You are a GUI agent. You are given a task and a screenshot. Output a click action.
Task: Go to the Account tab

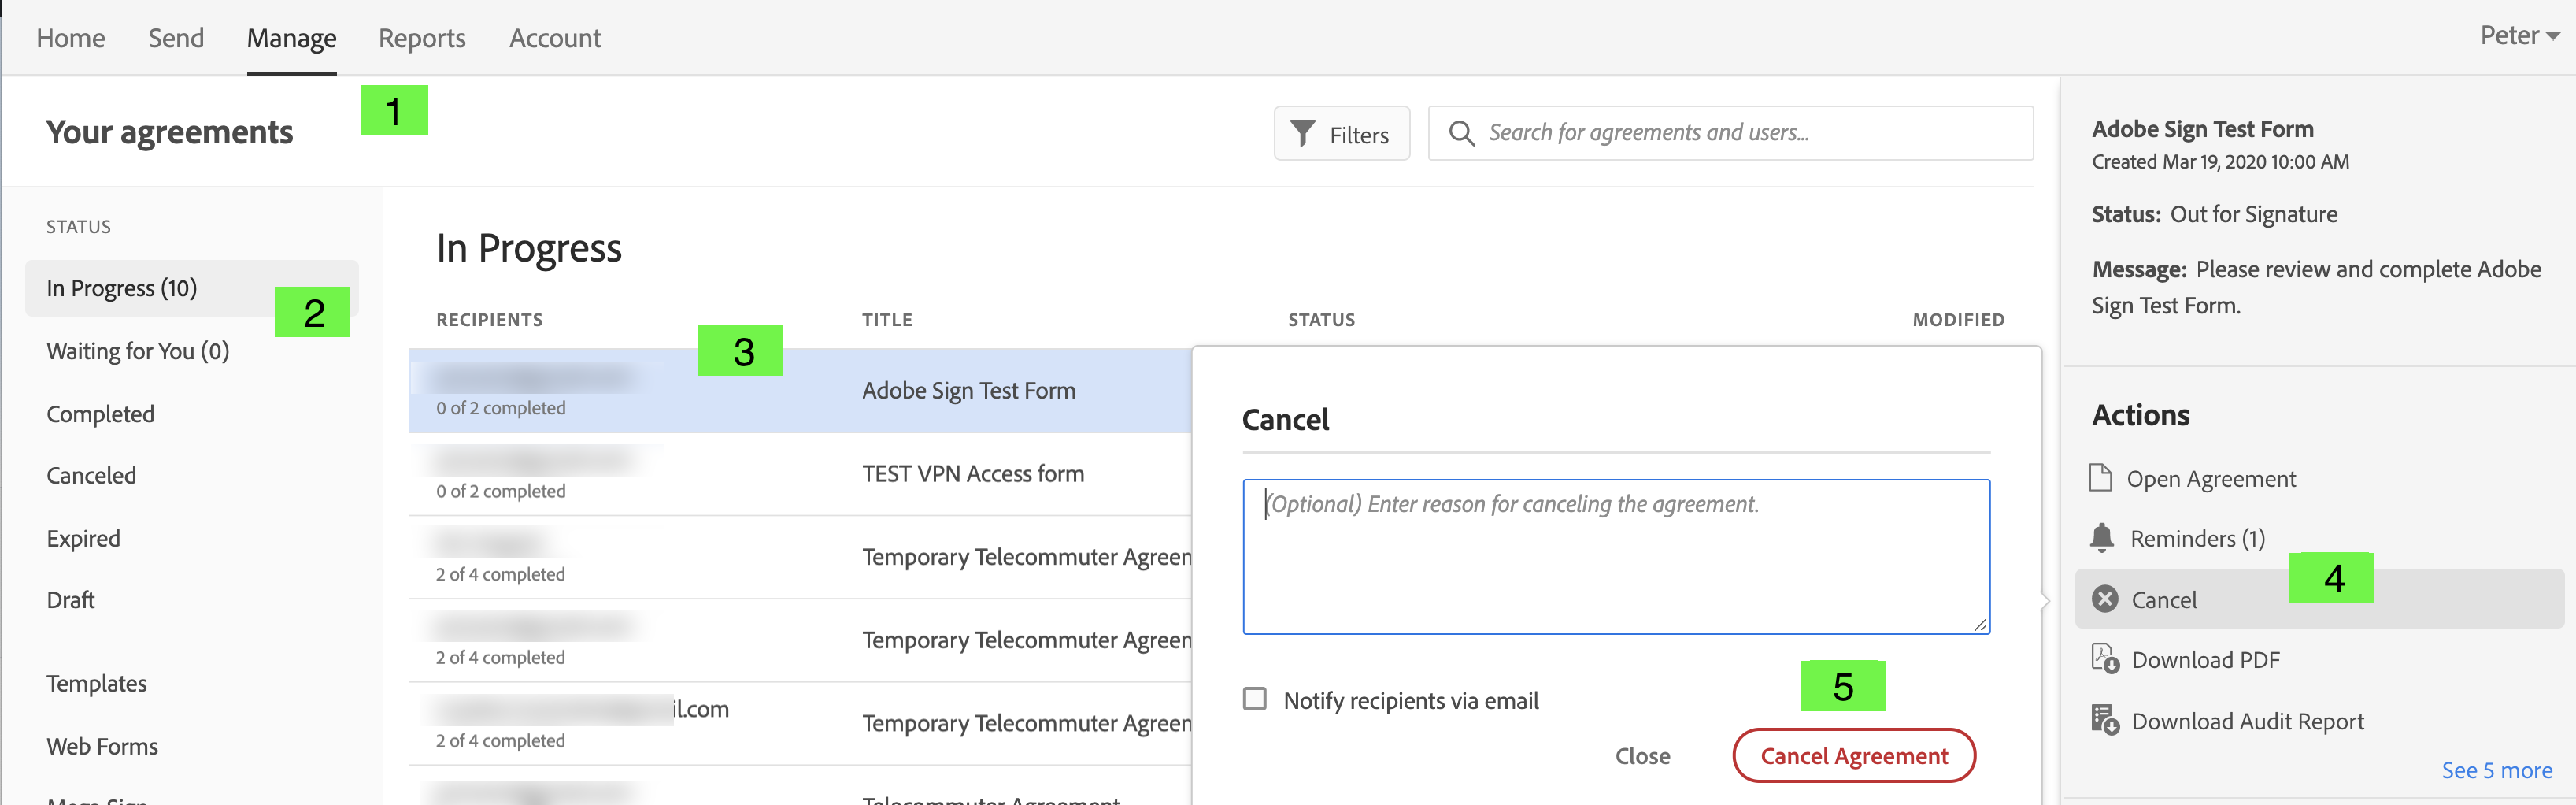554,38
